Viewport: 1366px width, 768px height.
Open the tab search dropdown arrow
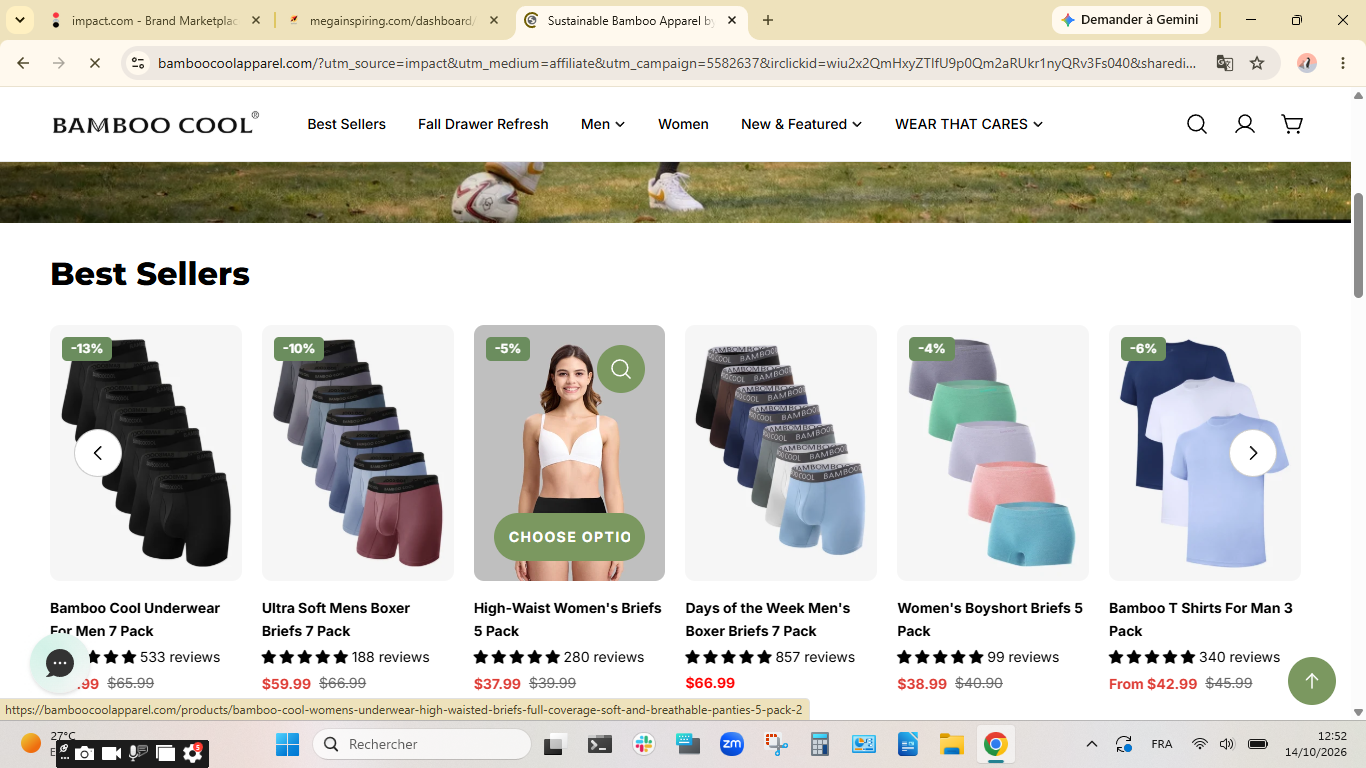click(x=19, y=20)
